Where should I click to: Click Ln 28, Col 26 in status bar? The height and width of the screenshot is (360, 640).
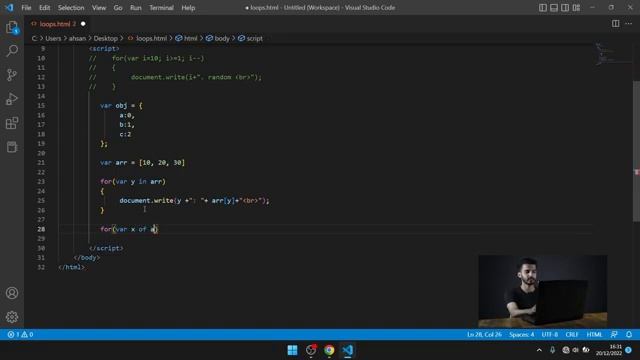pos(484,334)
